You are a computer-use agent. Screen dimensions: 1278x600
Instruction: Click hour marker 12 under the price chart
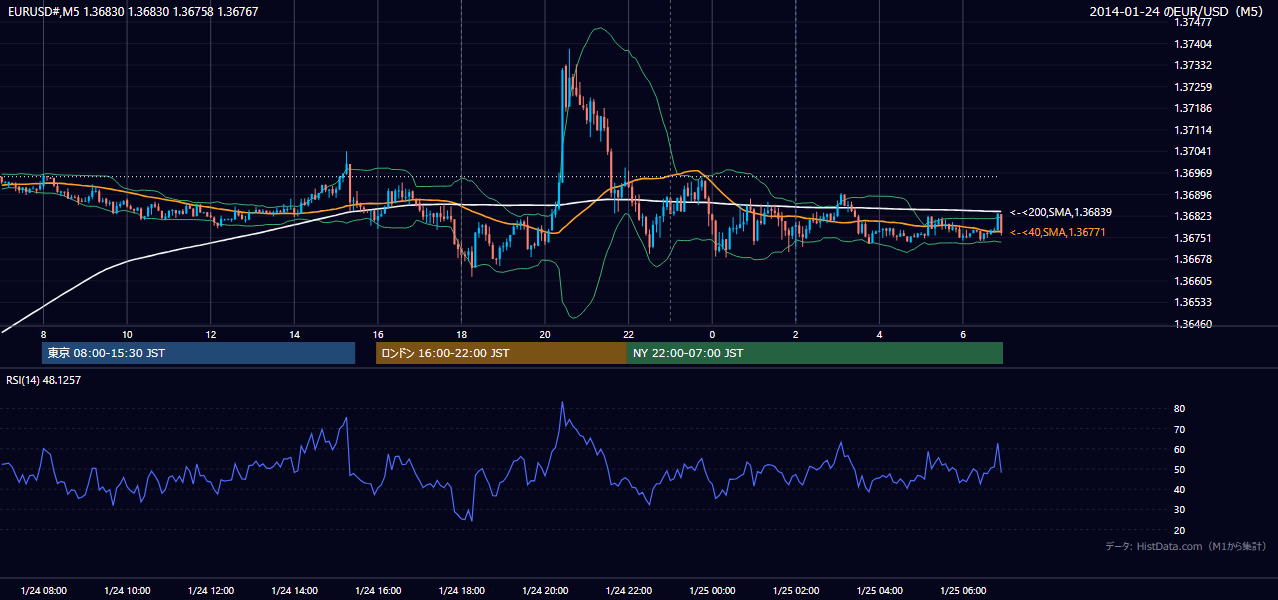pos(211,333)
